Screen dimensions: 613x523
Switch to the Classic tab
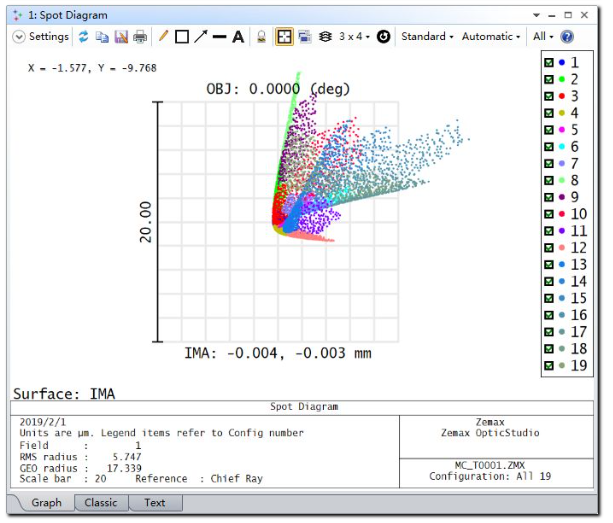(100, 503)
